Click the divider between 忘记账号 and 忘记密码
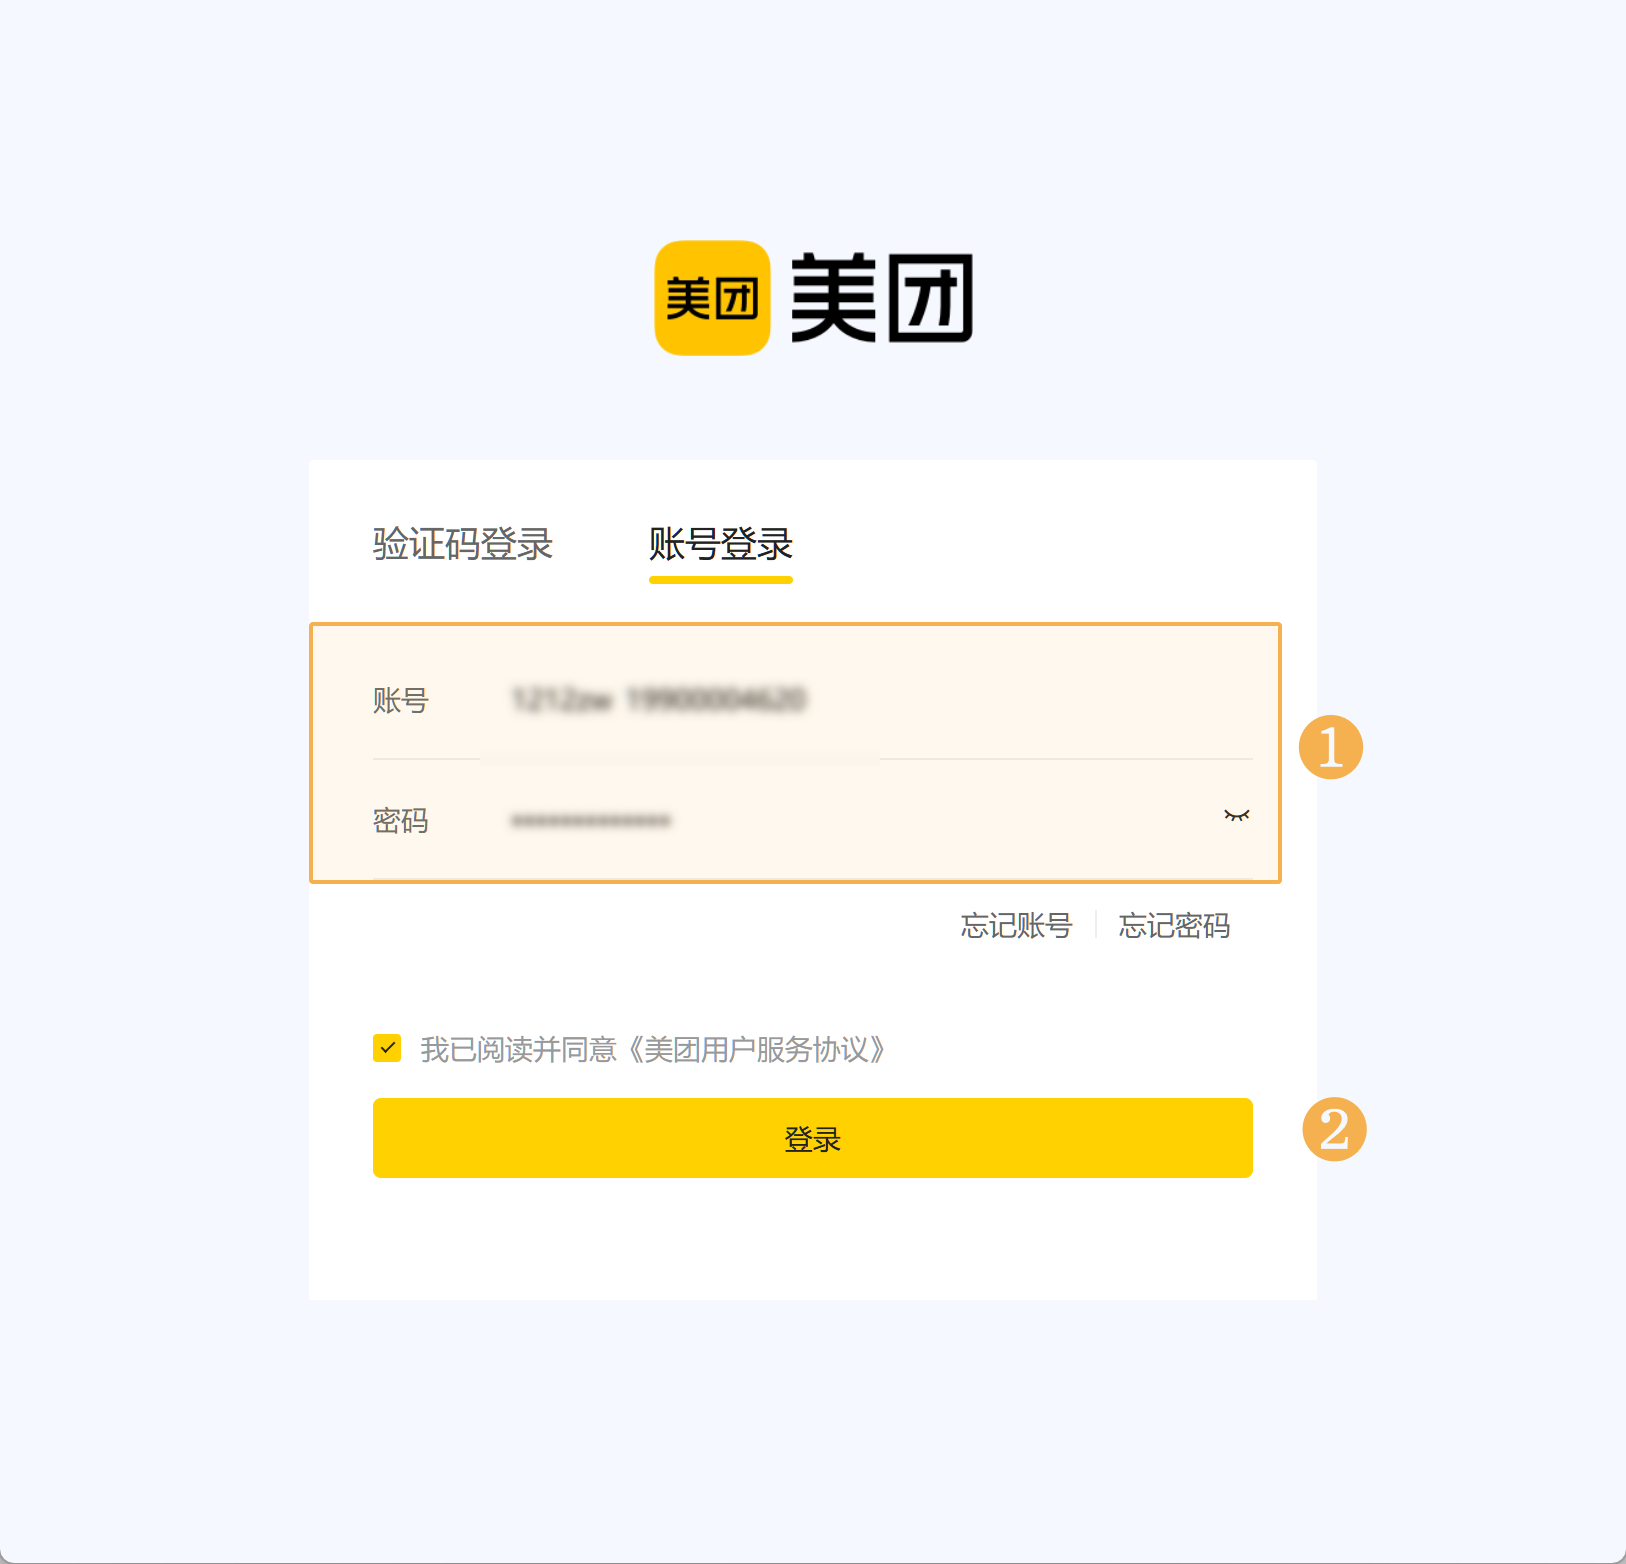Viewport: 1626px width, 1564px height. (x=1096, y=925)
